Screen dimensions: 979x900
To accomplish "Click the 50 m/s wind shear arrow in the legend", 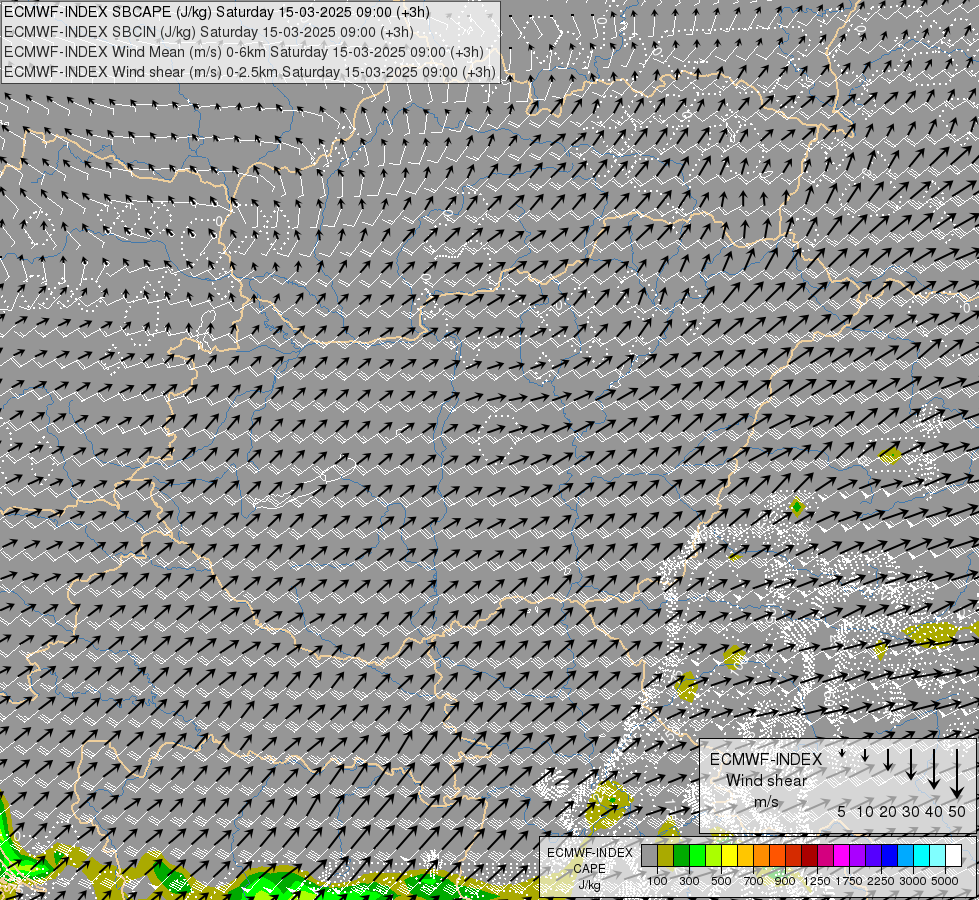I will click(957, 774).
